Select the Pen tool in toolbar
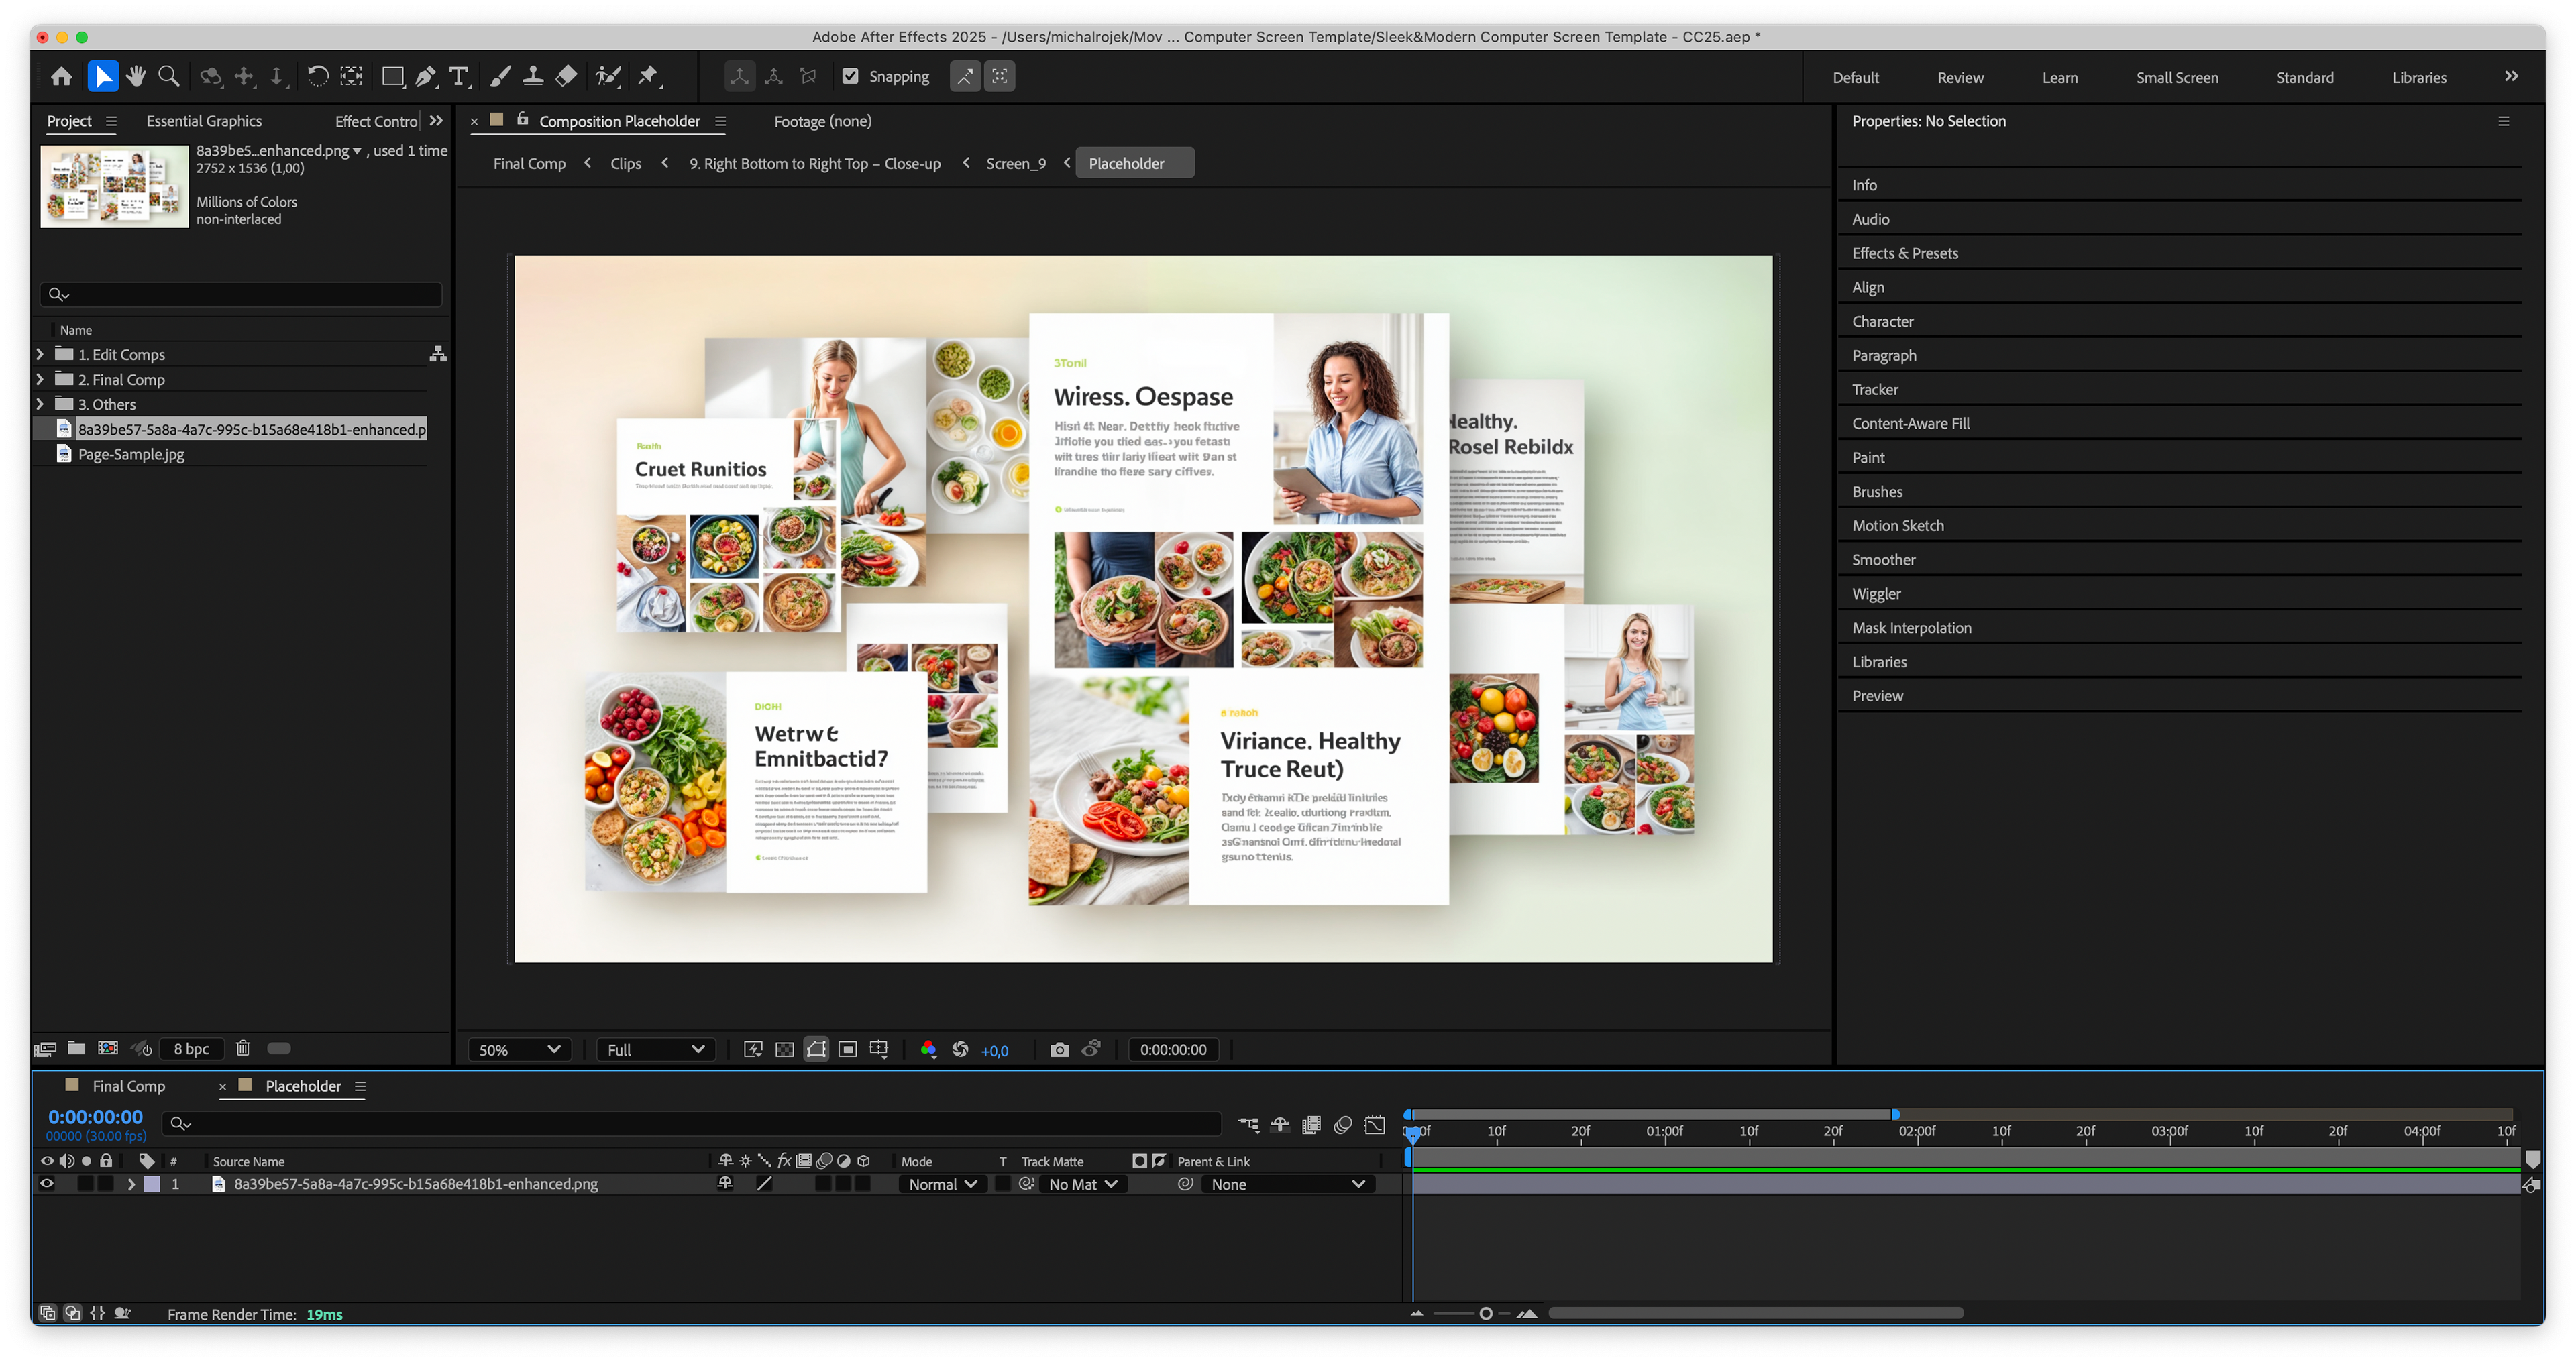The height and width of the screenshot is (1362, 2576). (425, 77)
